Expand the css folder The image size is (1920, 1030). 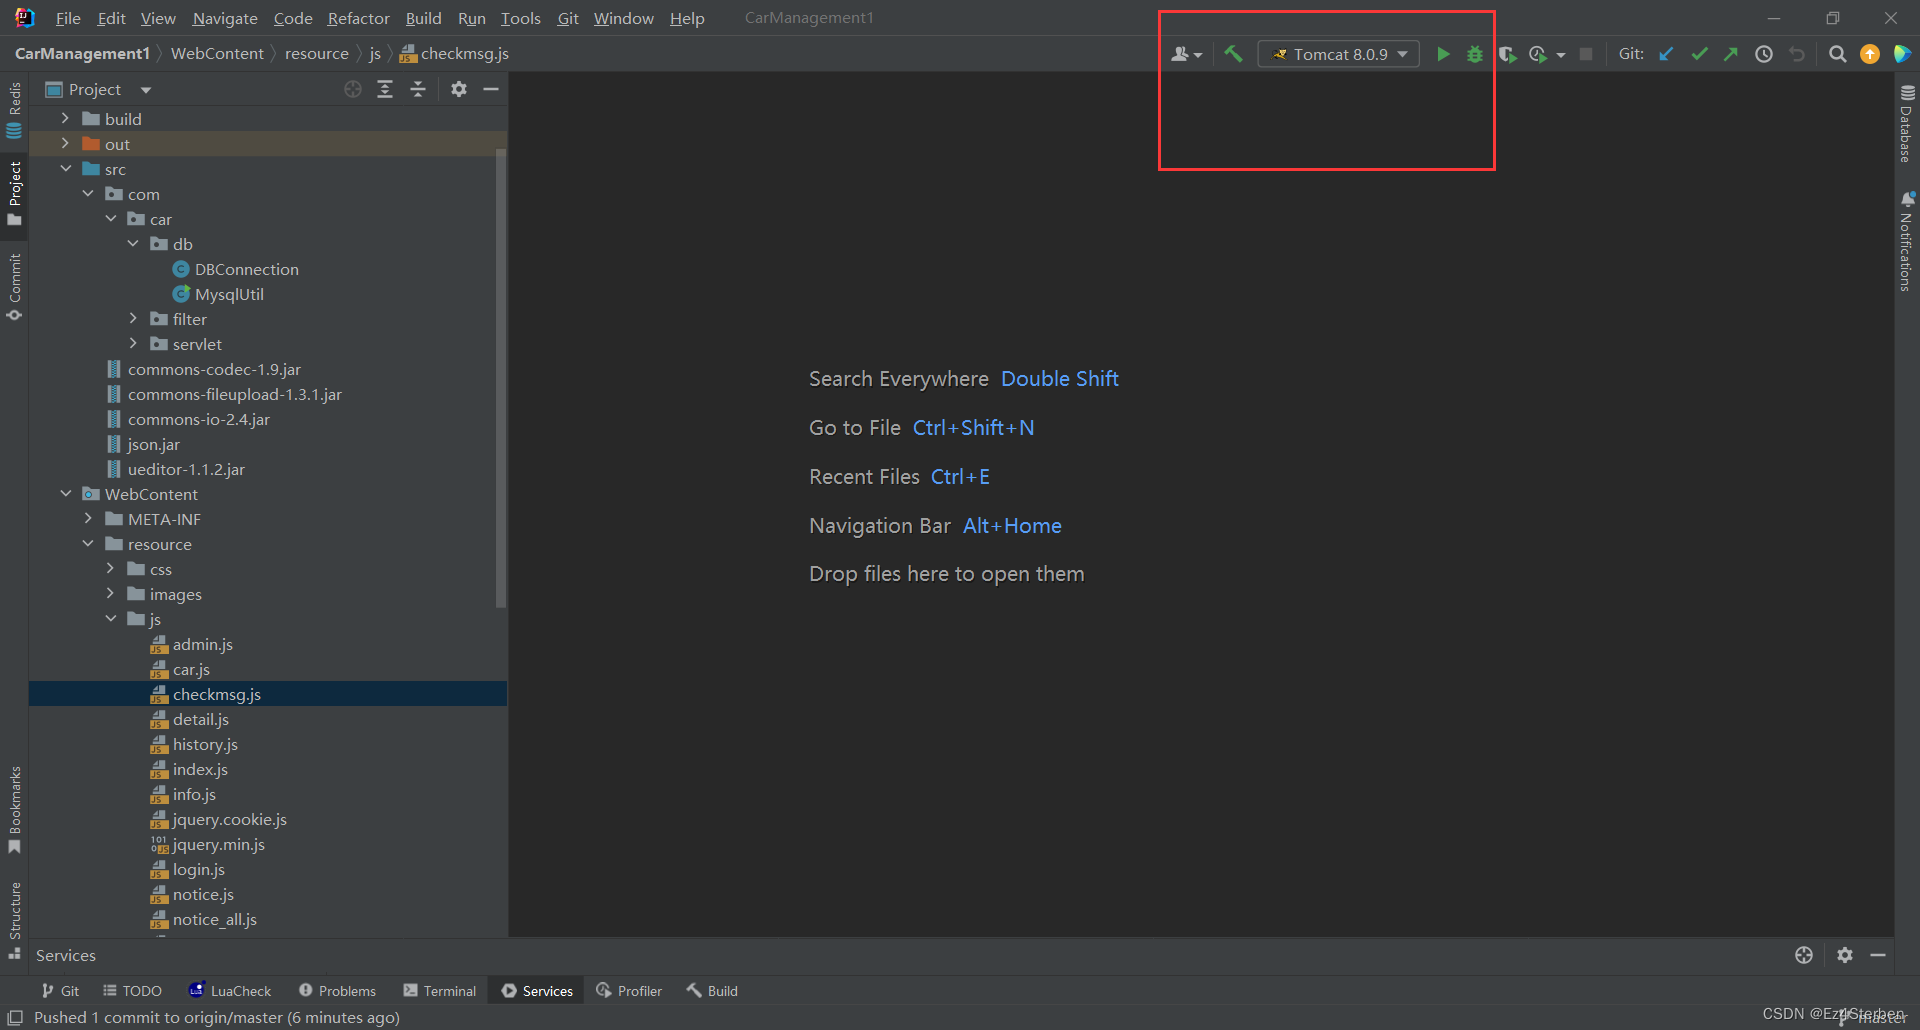point(110,568)
